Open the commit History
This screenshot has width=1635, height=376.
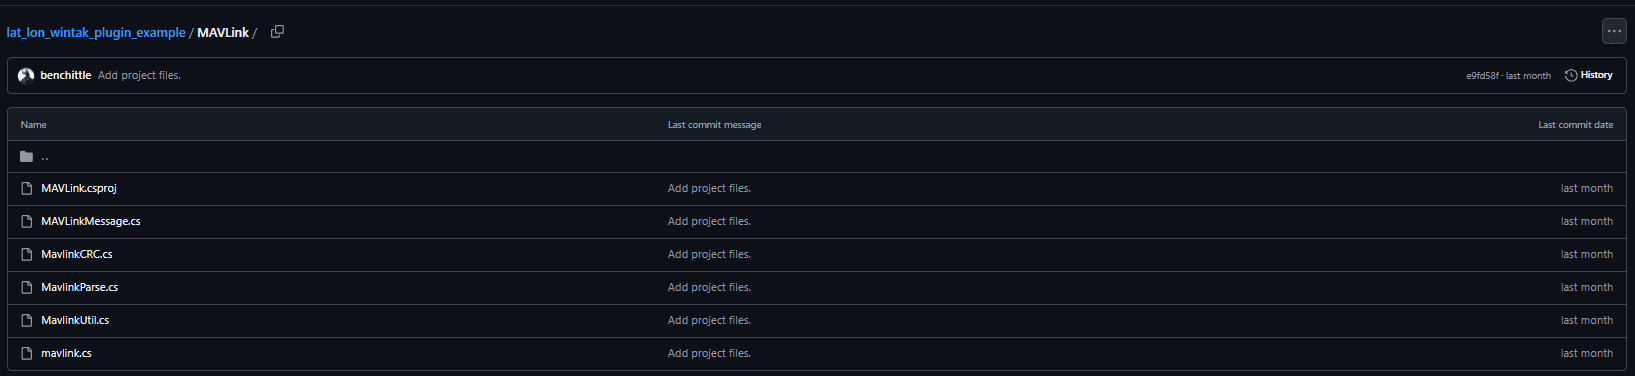[x=1588, y=75]
